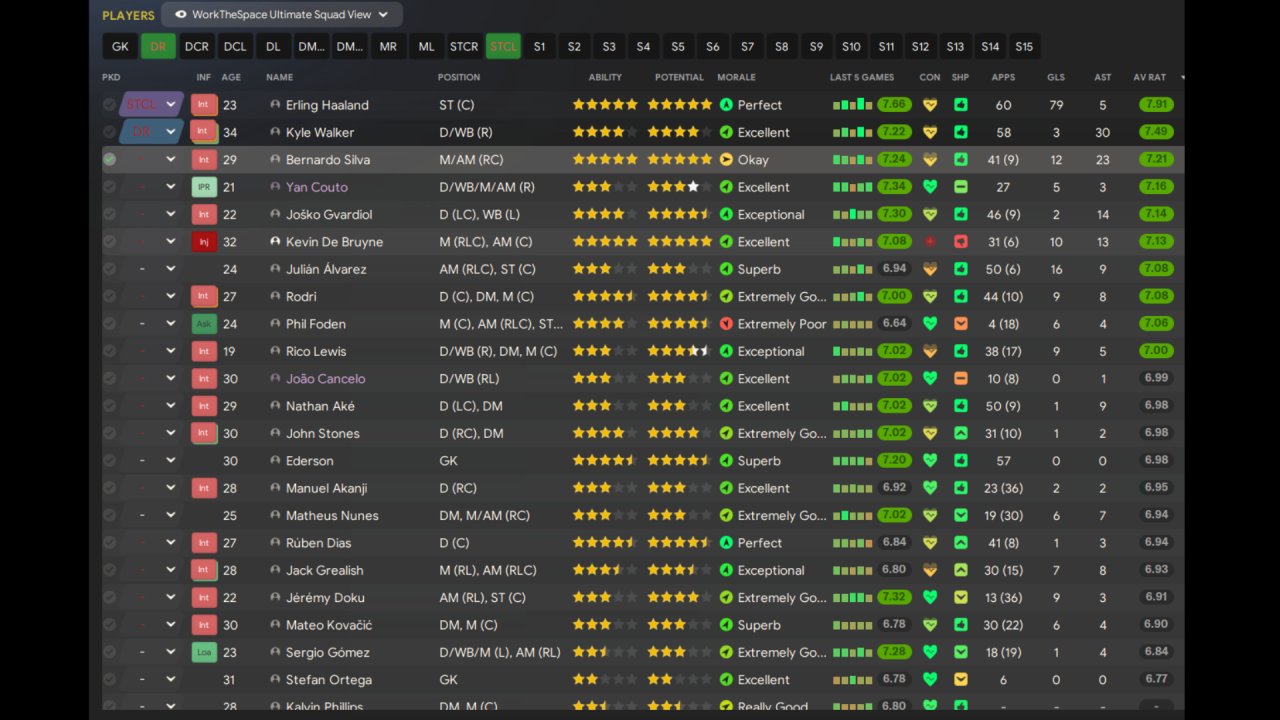
Task: Click Erling Haaland's match sharpness icon
Action: click(x=961, y=105)
